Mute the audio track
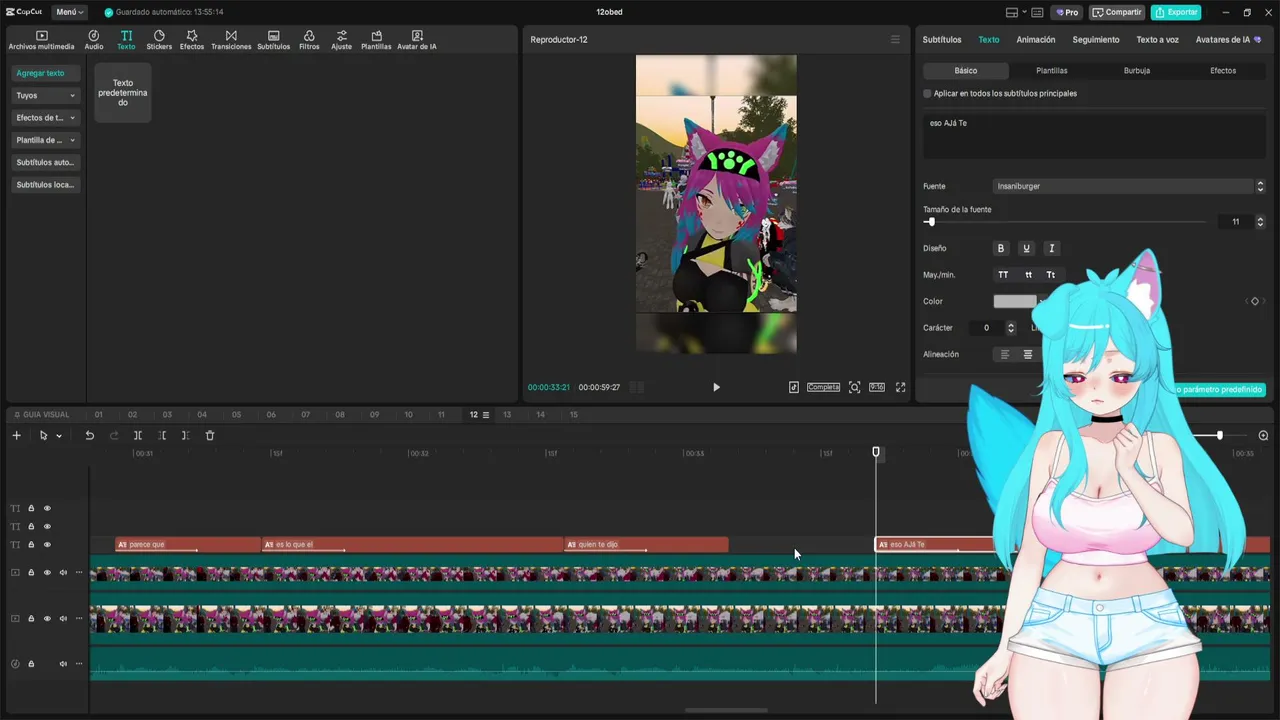Image resolution: width=1280 pixels, height=720 pixels. pos(63,663)
